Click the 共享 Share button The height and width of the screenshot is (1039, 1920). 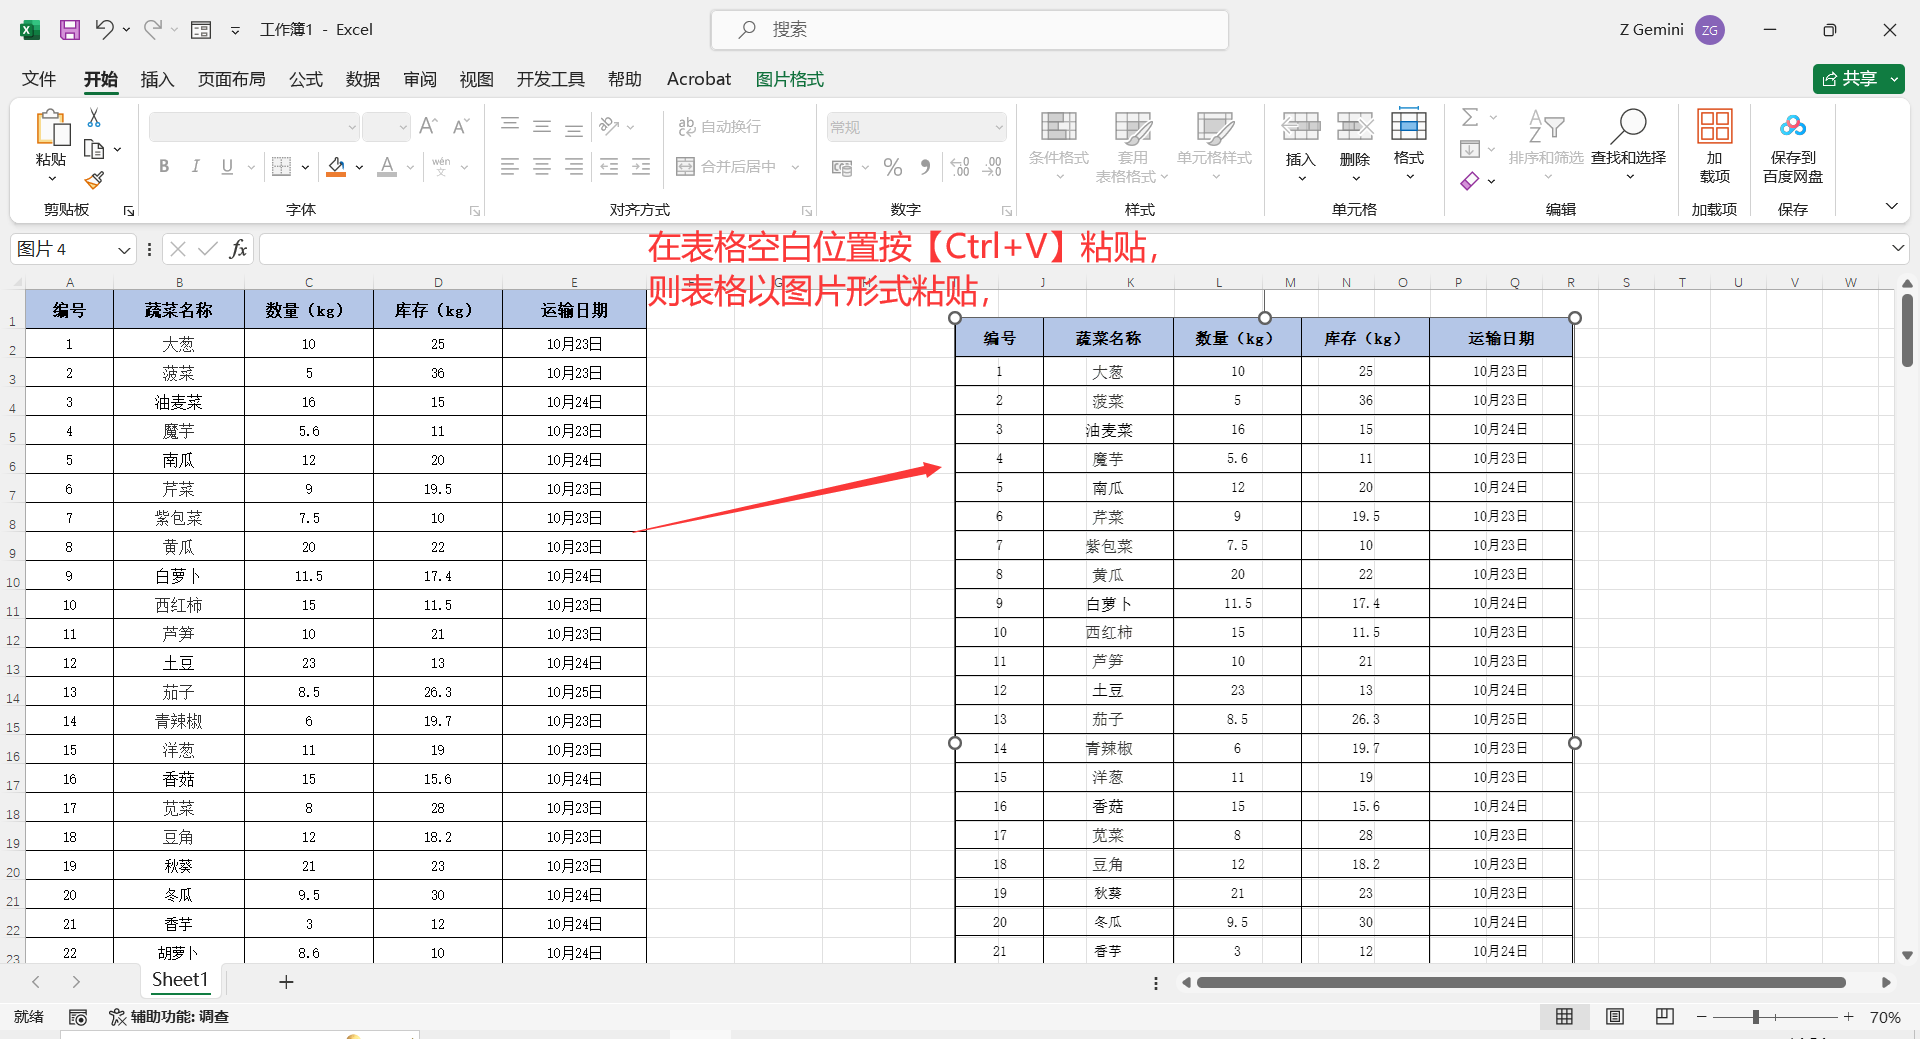[x=1850, y=79]
